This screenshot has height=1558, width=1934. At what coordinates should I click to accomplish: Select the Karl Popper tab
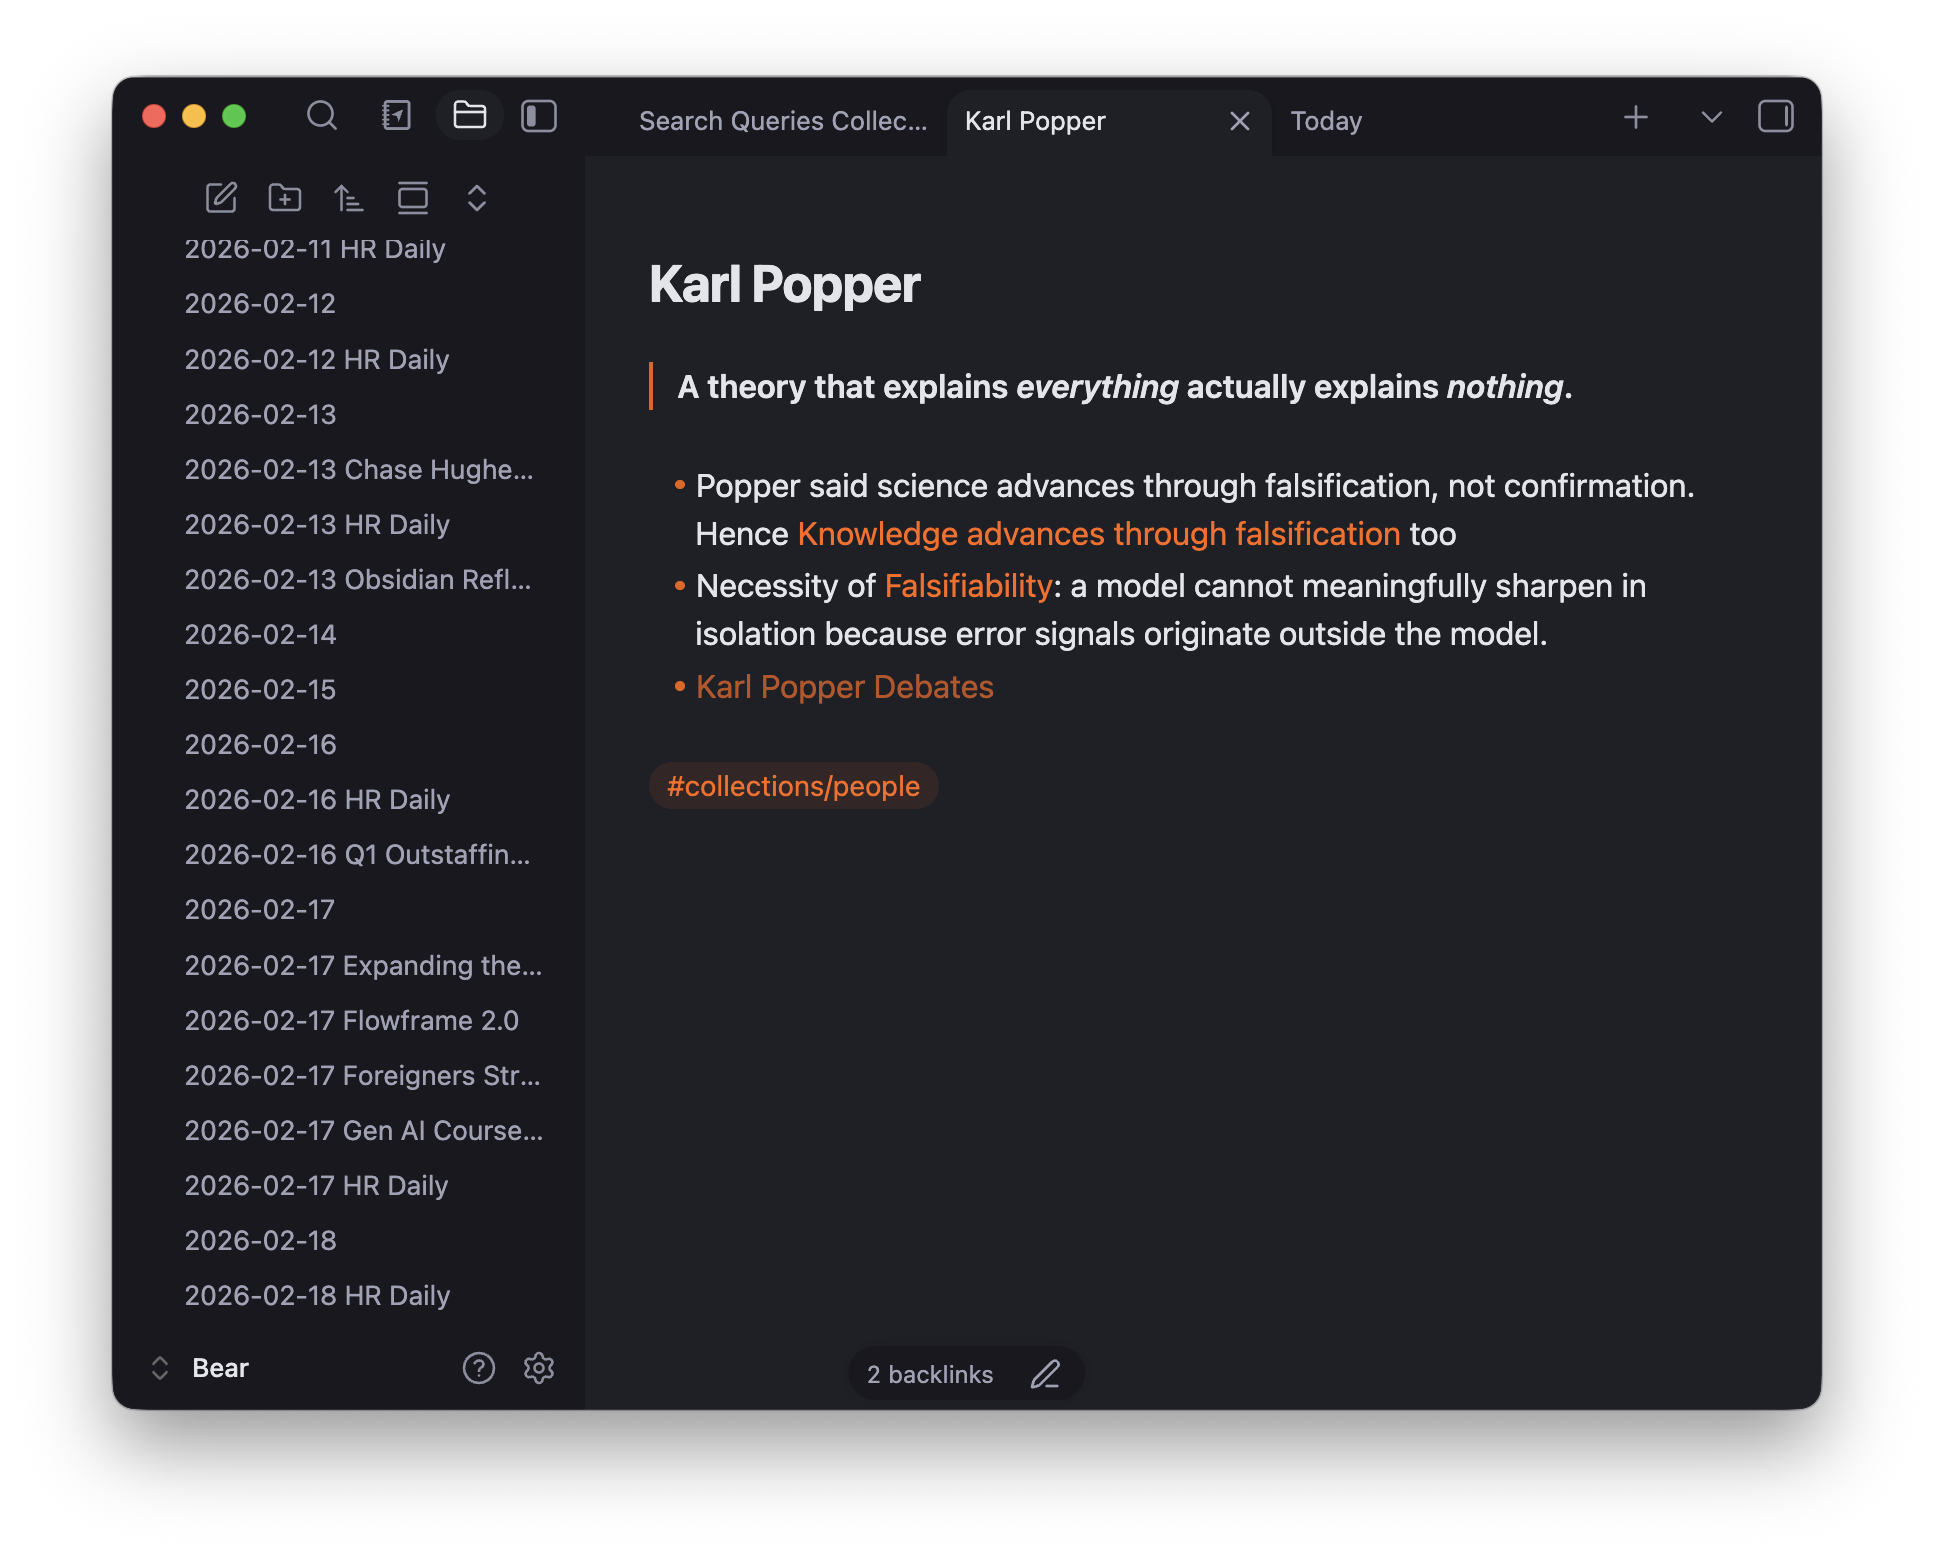pos(1035,121)
